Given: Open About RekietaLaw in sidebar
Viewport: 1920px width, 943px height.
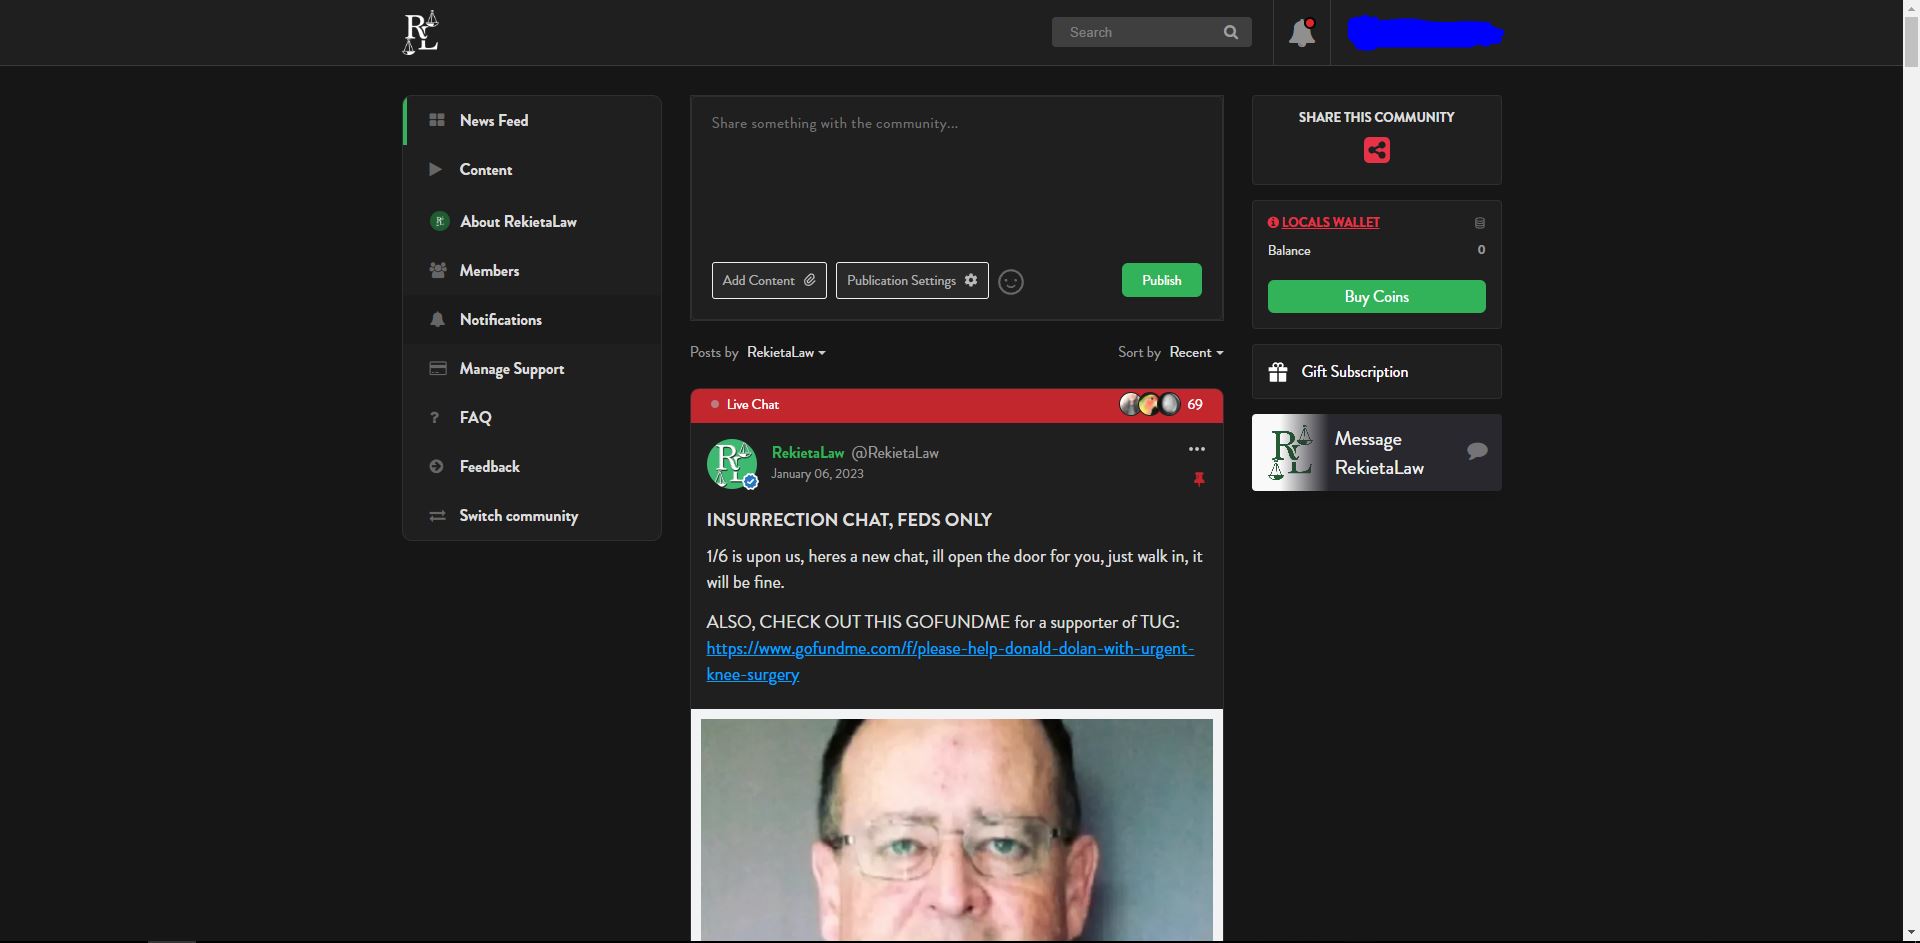Looking at the screenshot, I should pyautogui.click(x=532, y=222).
